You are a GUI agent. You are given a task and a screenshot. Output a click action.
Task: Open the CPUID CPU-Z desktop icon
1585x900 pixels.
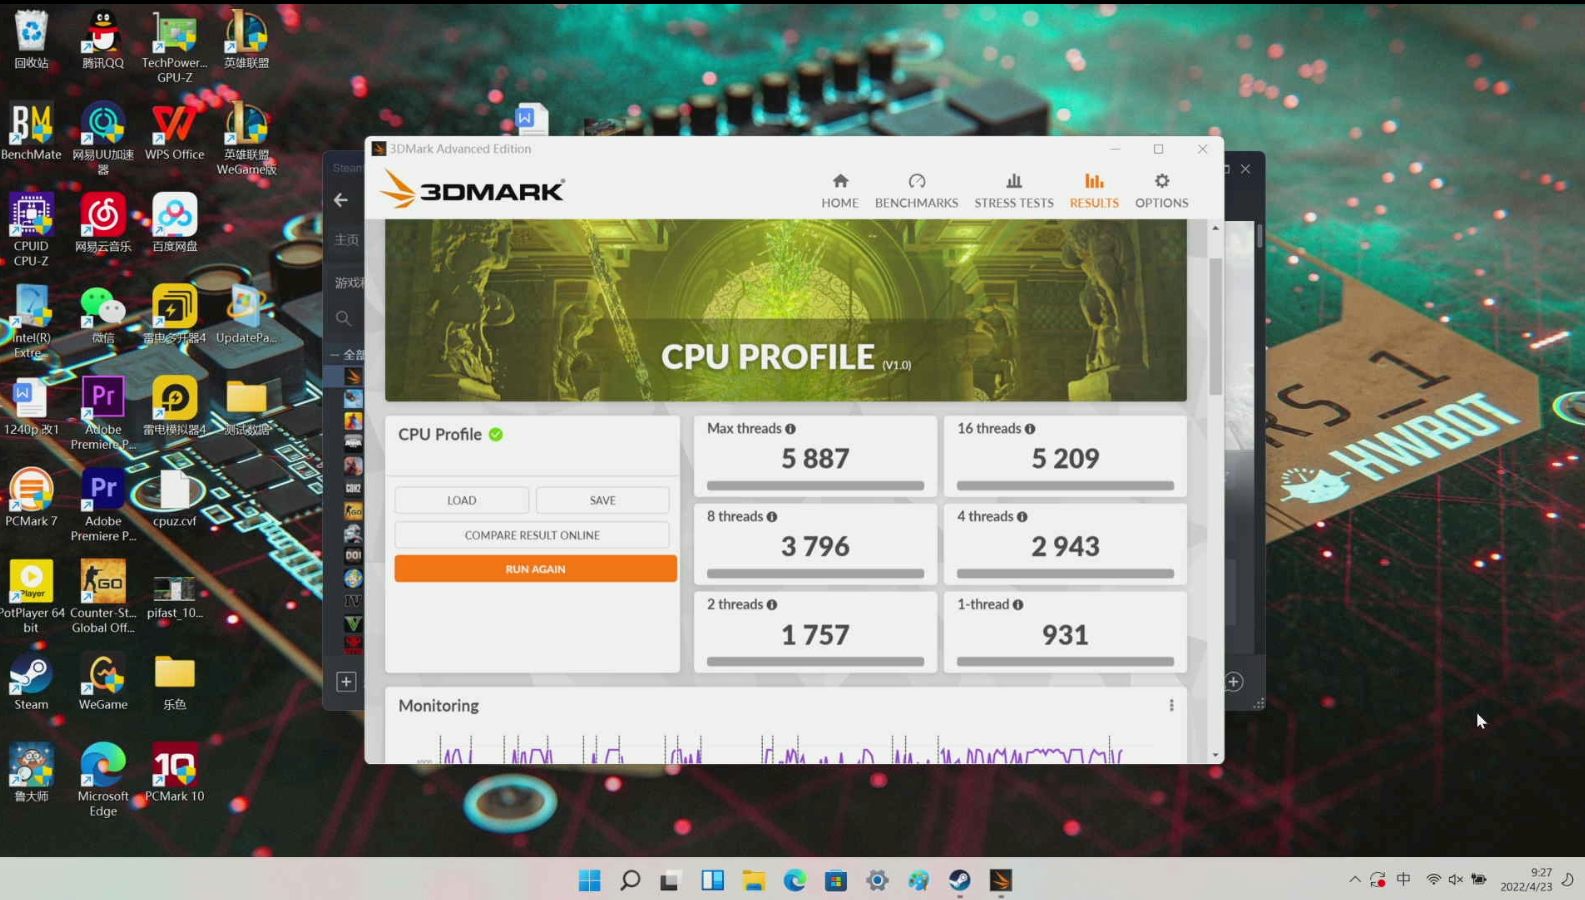point(31,230)
